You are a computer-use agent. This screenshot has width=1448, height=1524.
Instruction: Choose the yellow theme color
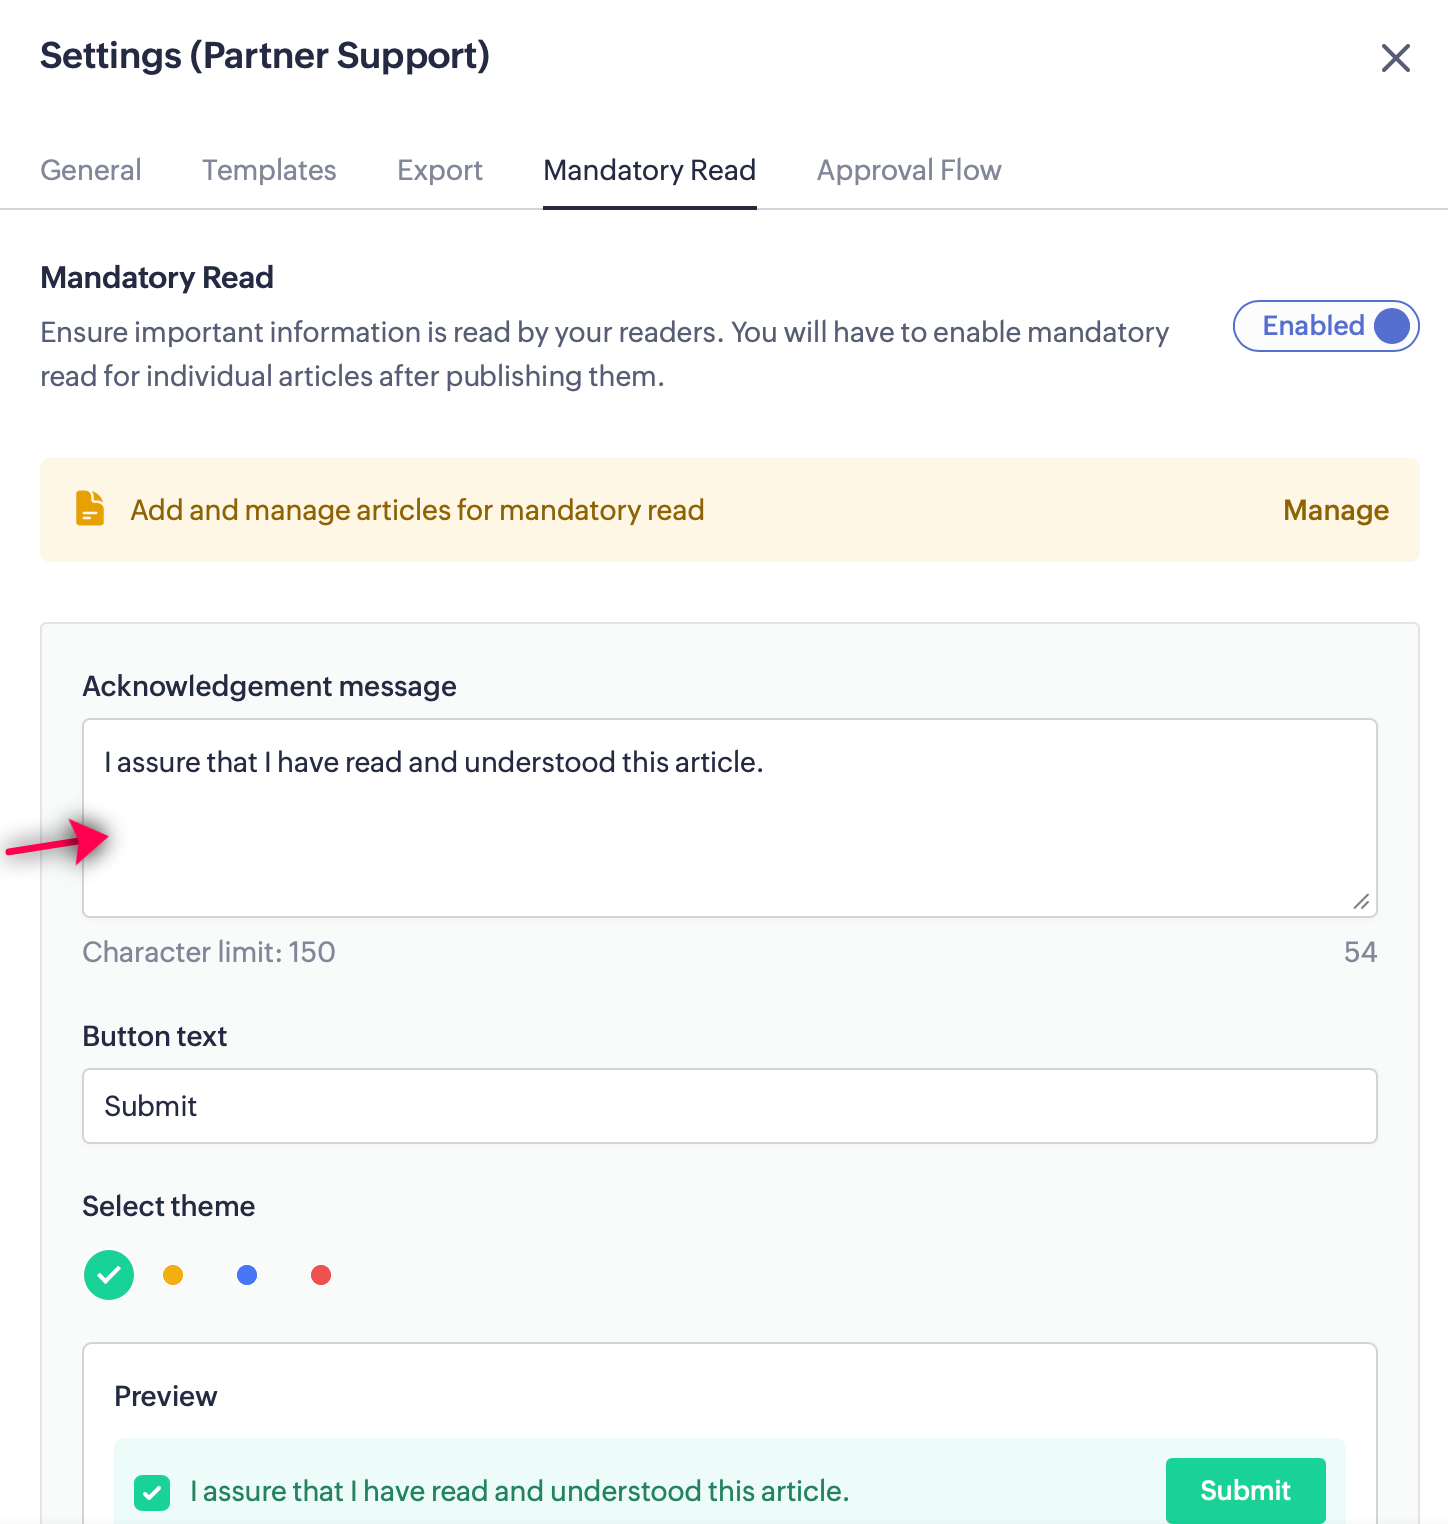173,1275
